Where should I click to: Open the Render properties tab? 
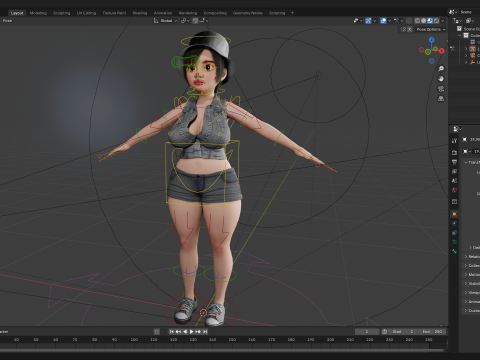454,153
